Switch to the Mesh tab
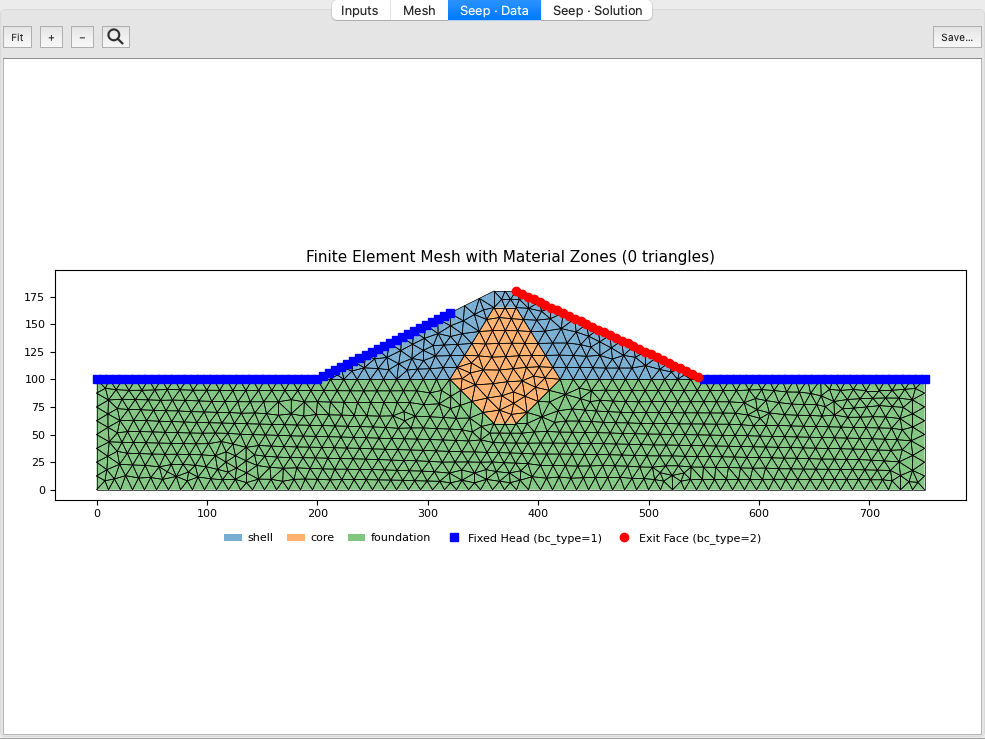 click(x=419, y=10)
